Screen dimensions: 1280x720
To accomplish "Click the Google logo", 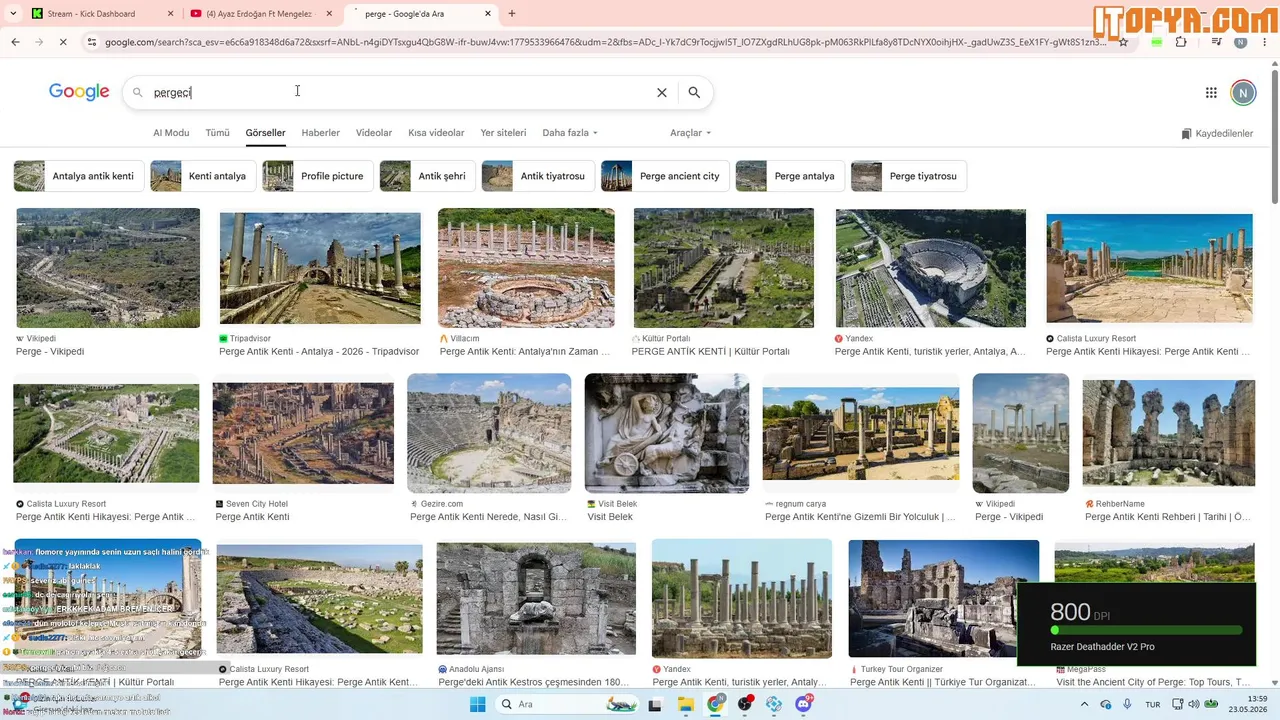I will point(79,92).
